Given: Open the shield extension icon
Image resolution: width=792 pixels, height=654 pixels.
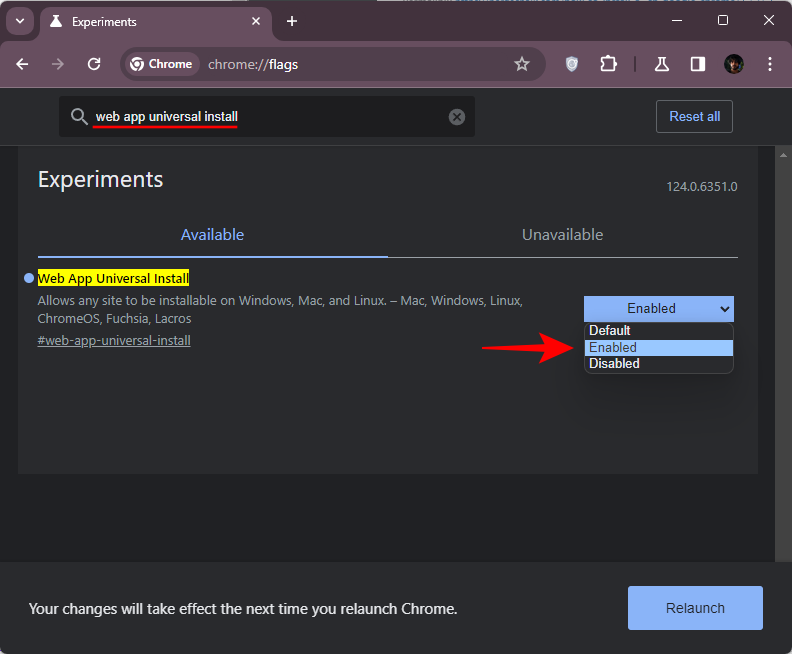Looking at the screenshot, I should click(x=571, y=64).
